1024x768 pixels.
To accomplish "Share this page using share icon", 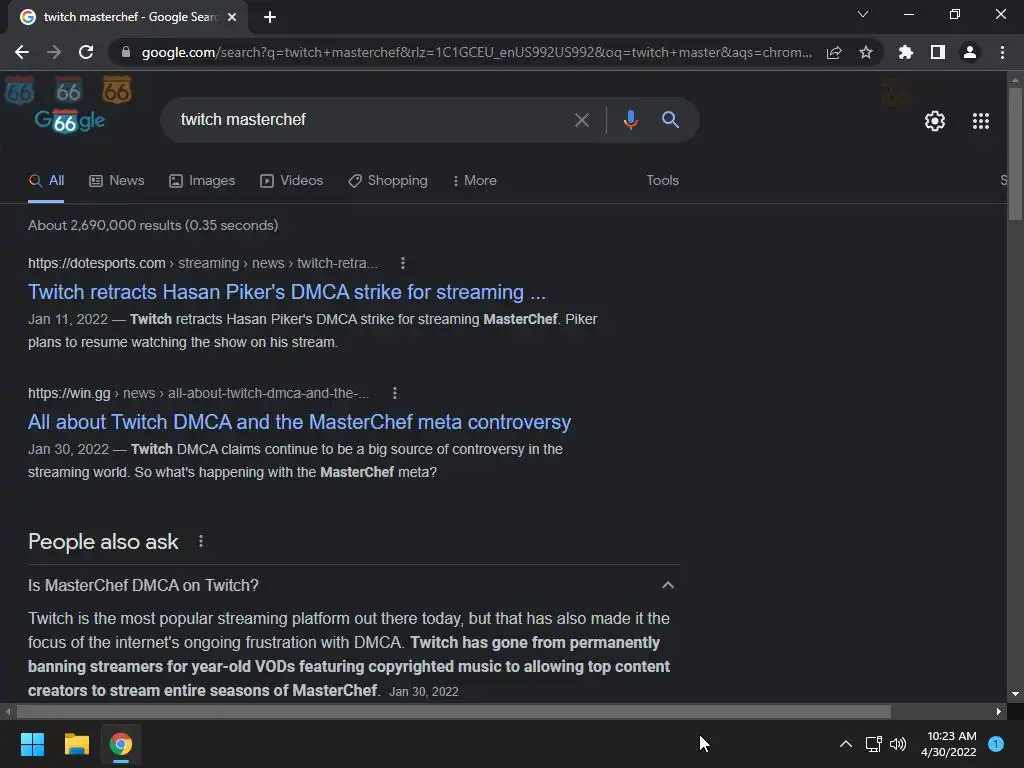I will (834, 52).
